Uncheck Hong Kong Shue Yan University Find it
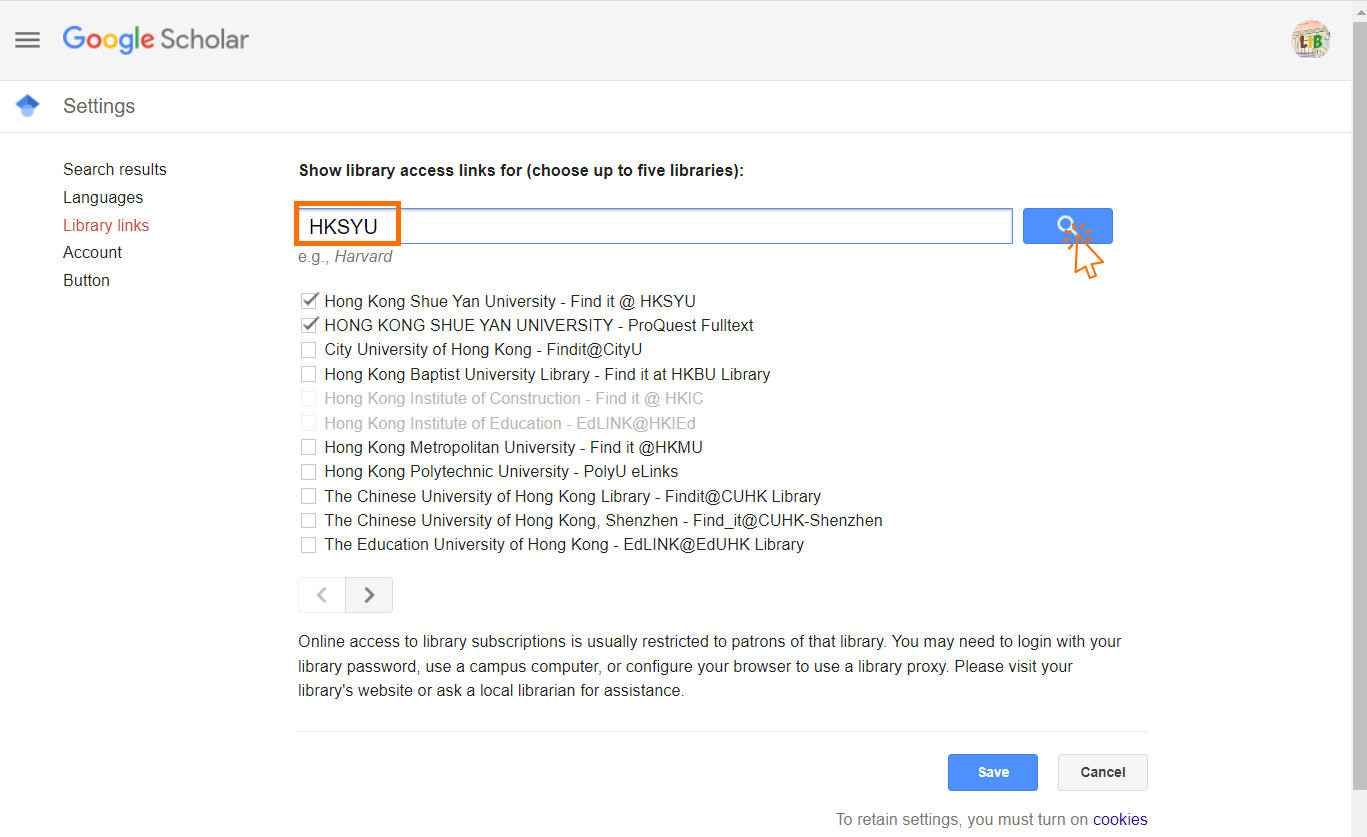 [309, 301]
